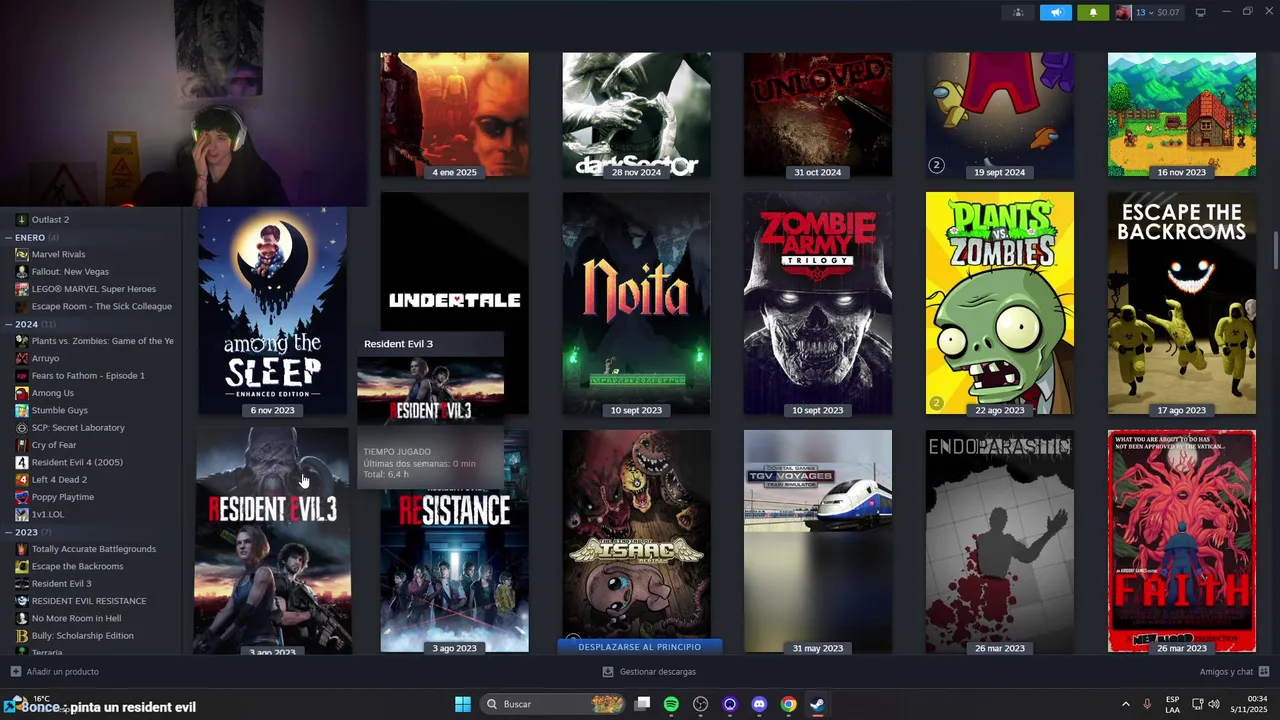The width and height of the screenshot is (1280, 720).
Task: Open the Stardew Valley cover dated 16 nov 2023
Action: tap(1182, 115)
